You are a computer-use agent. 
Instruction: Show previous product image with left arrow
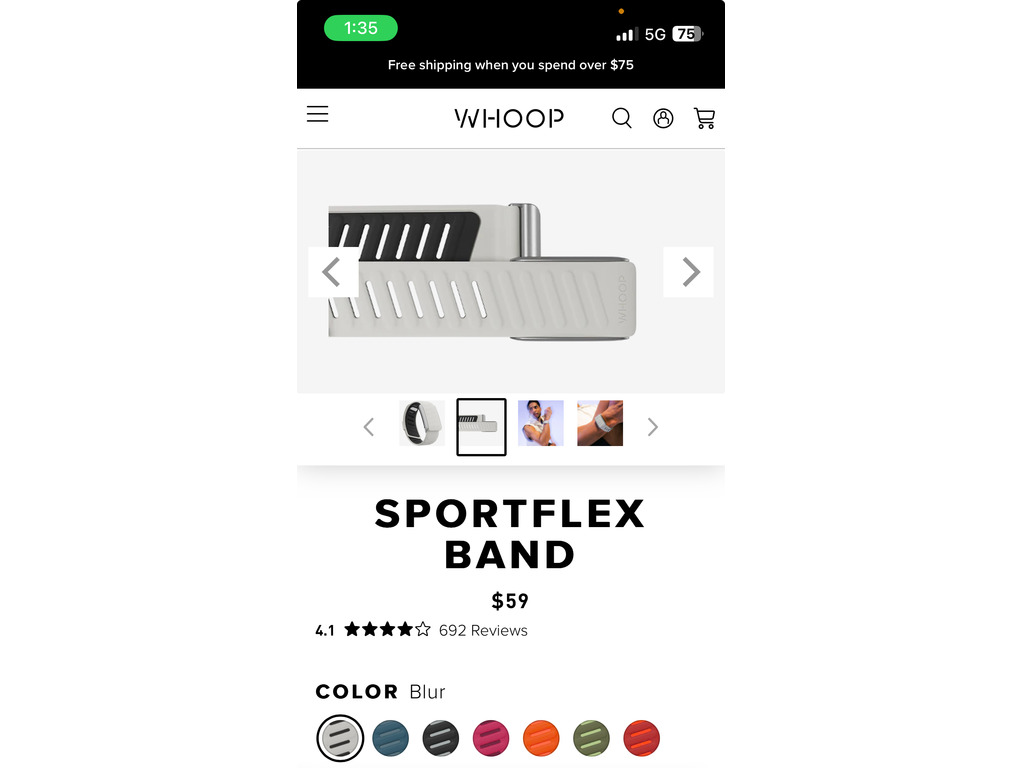tap(333, 272)
